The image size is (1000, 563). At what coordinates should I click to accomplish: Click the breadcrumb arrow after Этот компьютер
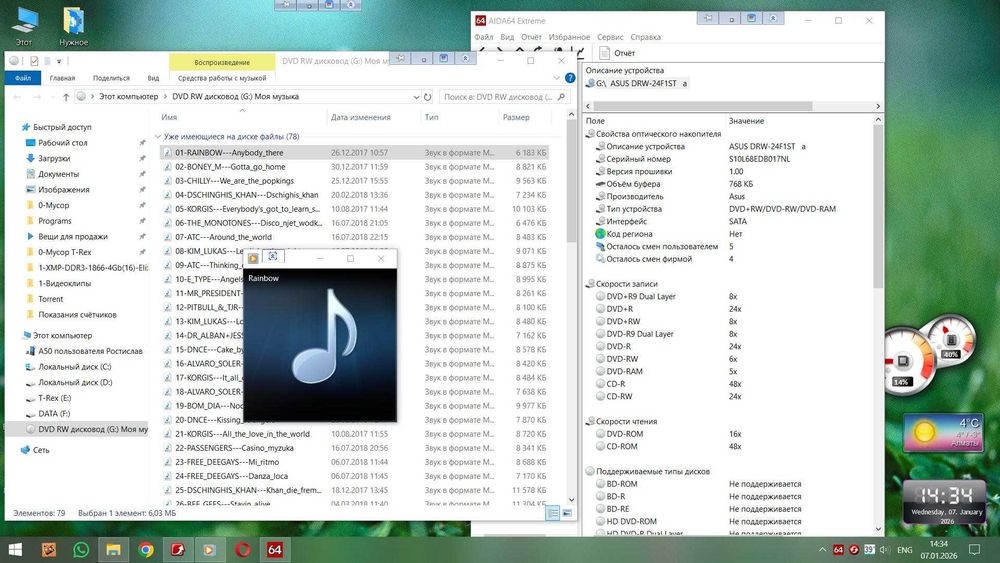tap(165, 97)
